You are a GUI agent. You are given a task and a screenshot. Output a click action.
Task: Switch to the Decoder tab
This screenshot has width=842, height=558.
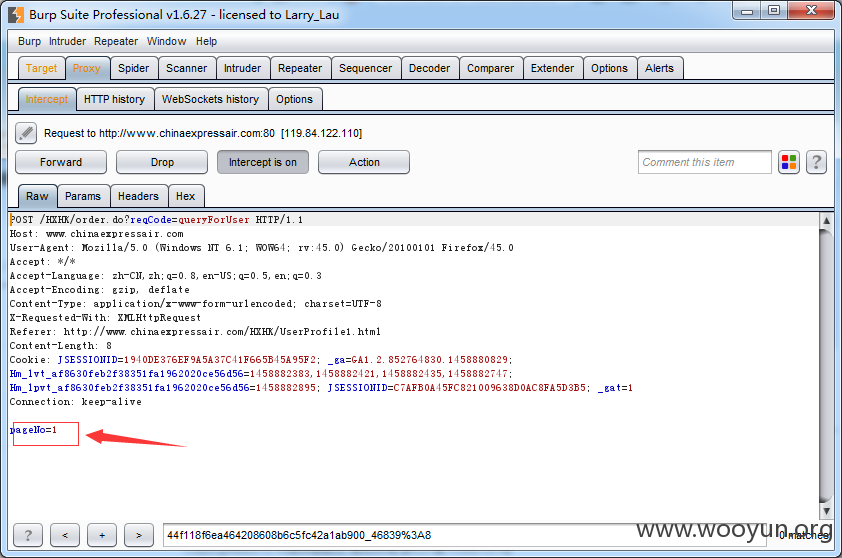point(430,68)
